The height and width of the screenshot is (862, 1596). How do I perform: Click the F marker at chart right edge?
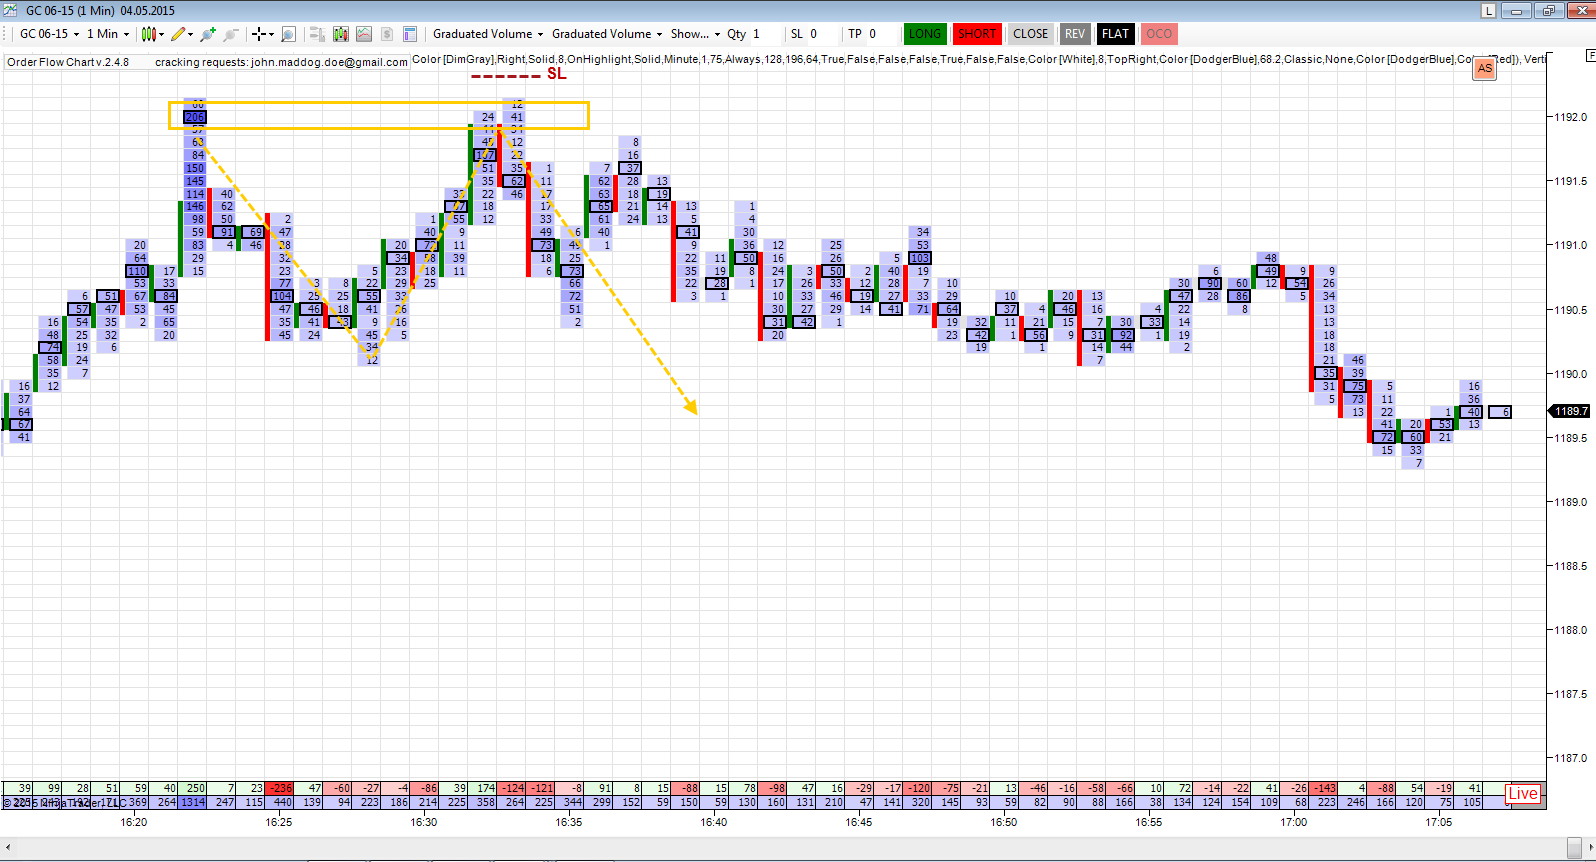(1590, 56)
